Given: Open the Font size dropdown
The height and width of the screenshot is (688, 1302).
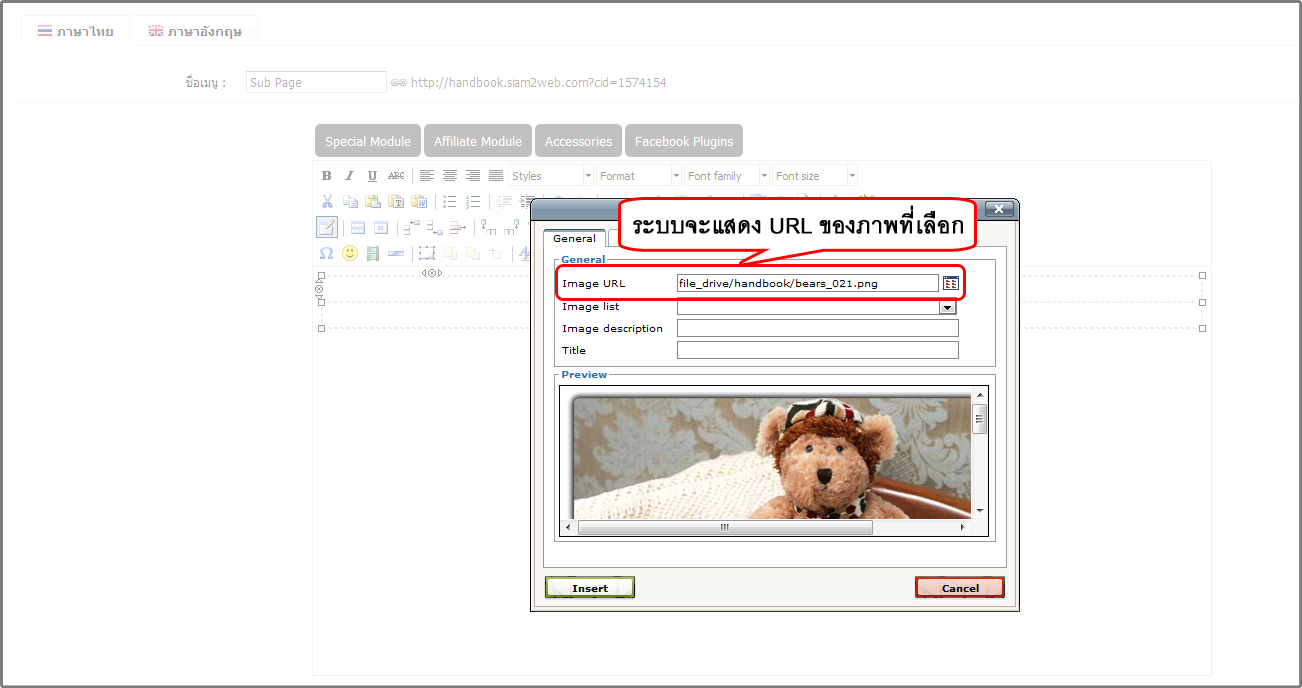Looking at the screenshot, I should coord(815,176).
